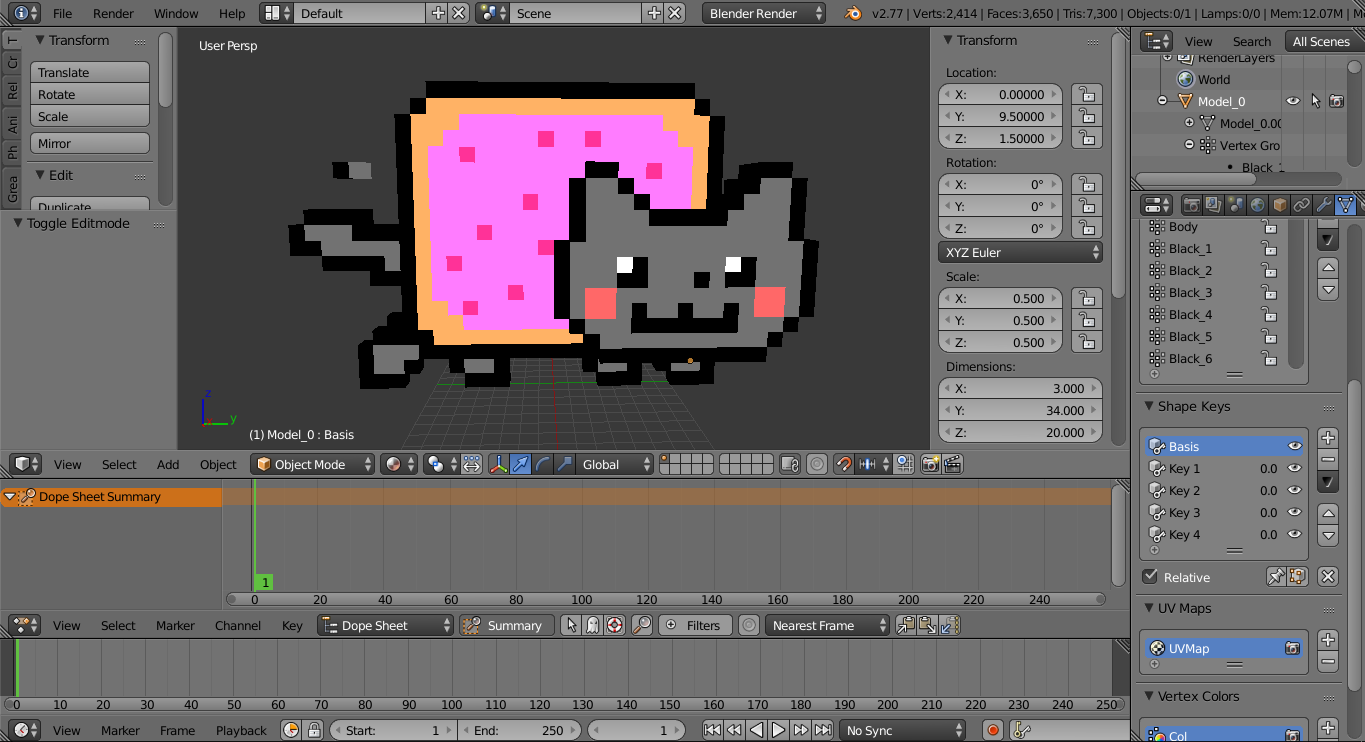1365x742 pixels.
Task: Open the Blender Render engine dropdown
Action: point(765,13)
